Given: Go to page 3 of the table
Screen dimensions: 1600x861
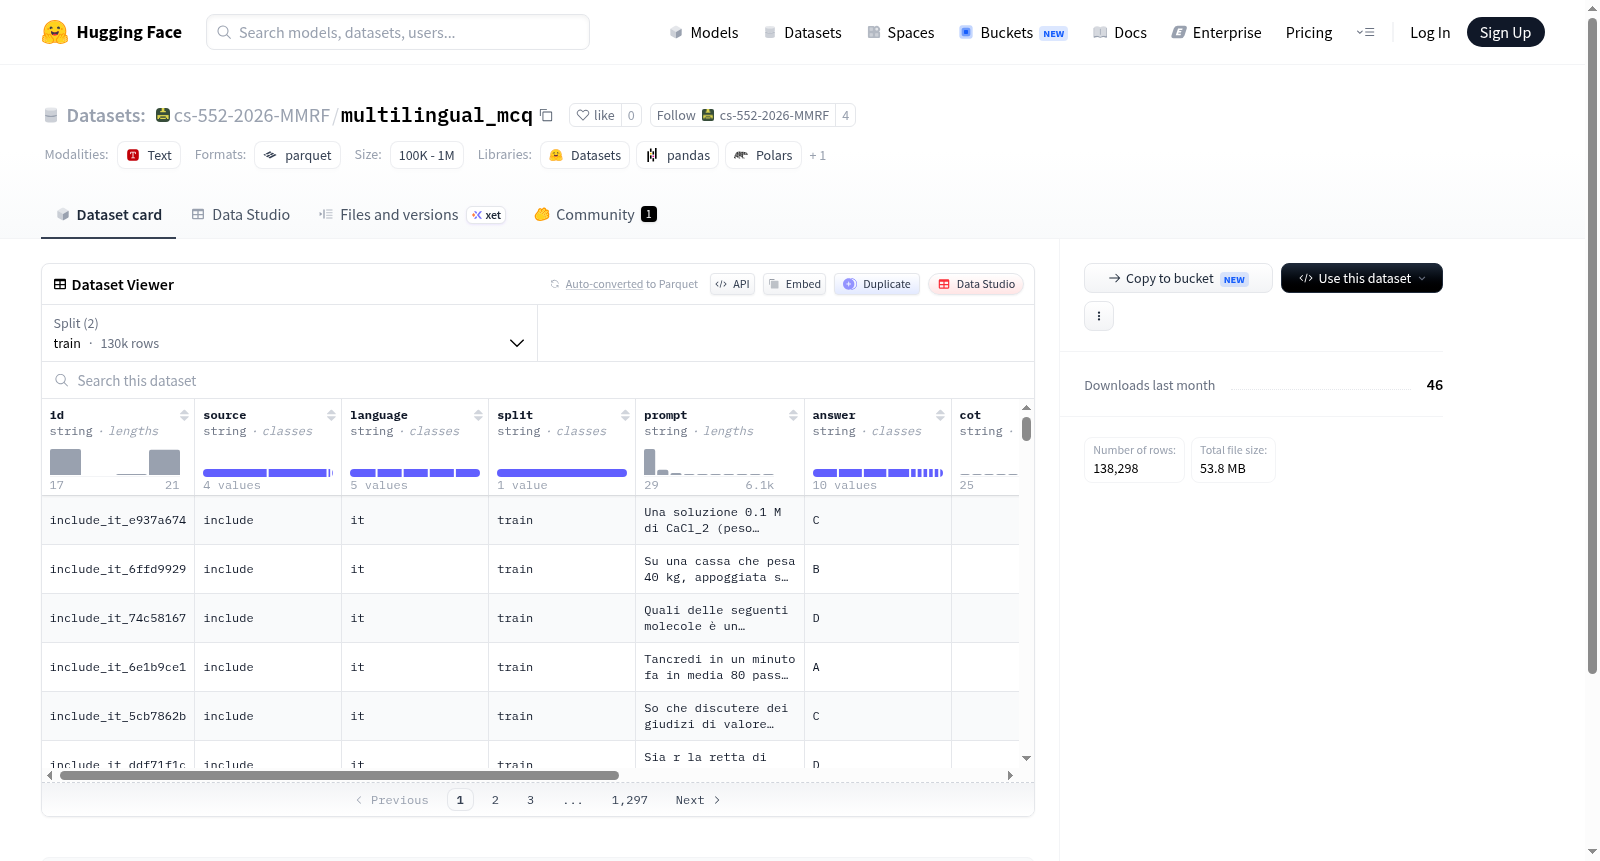Looking at the screenshot, I should 530,800.
